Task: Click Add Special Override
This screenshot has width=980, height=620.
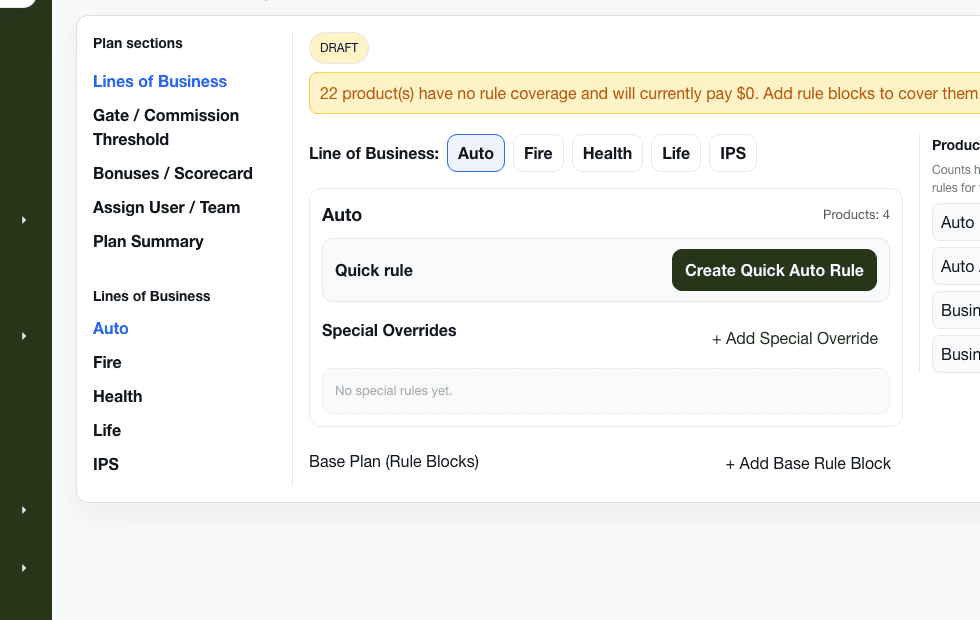Action: coord(795,338)
